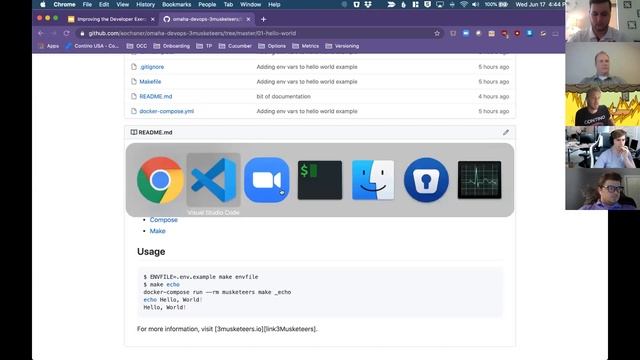640x360 pixels.
Task: Open the Apple menu
Action: point(43,4)
